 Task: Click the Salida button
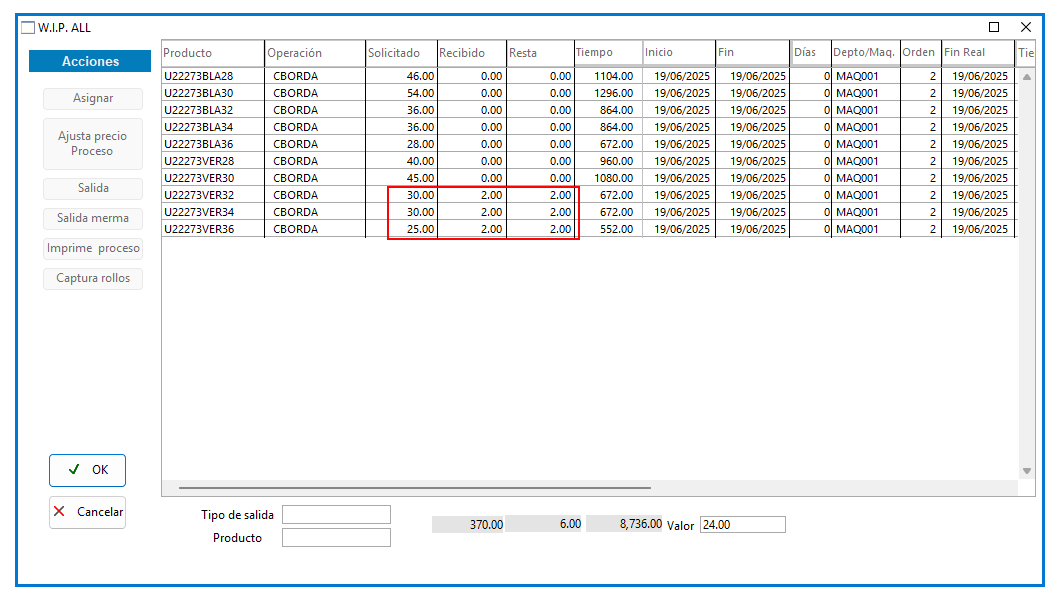(93, 189)
